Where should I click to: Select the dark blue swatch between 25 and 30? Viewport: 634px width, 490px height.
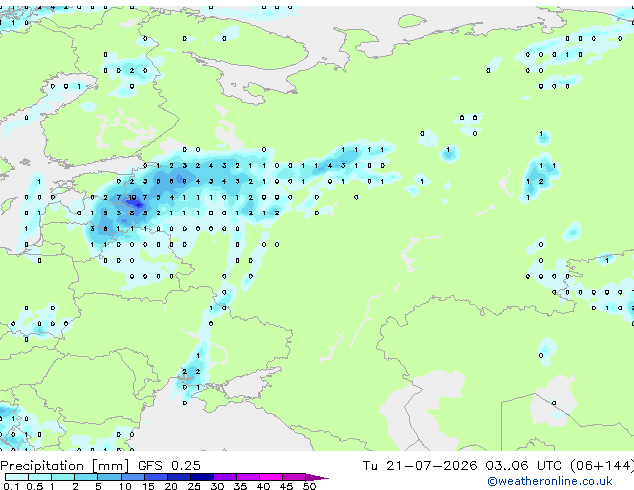pos(202,477)
